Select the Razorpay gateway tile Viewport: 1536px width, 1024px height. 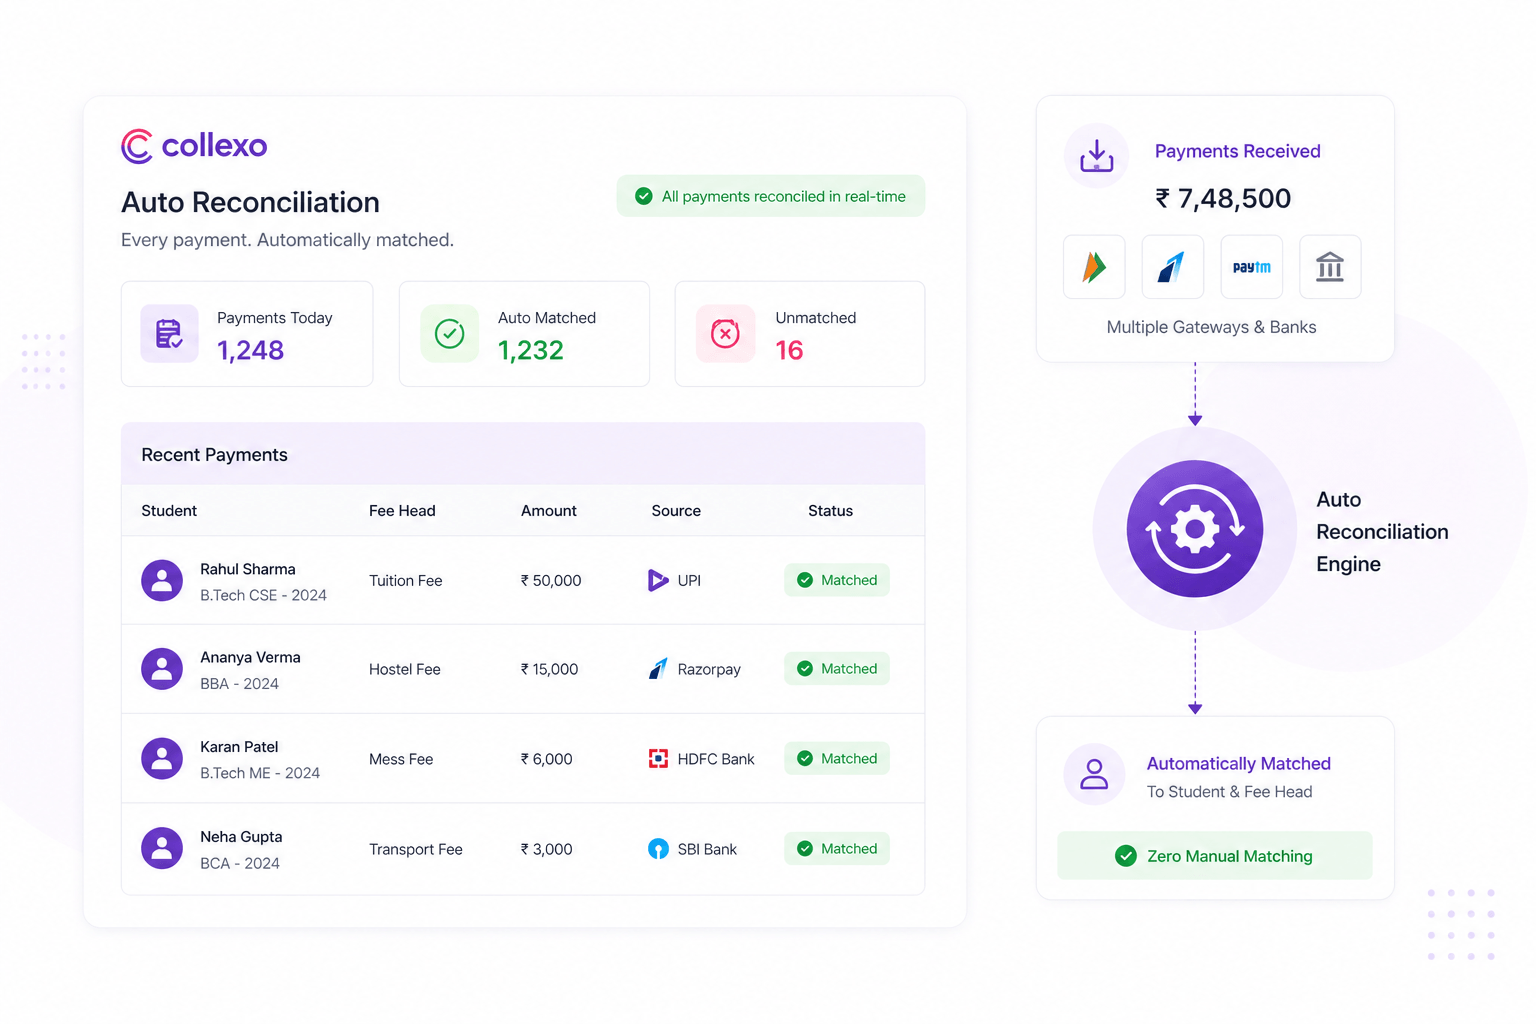1173,267
